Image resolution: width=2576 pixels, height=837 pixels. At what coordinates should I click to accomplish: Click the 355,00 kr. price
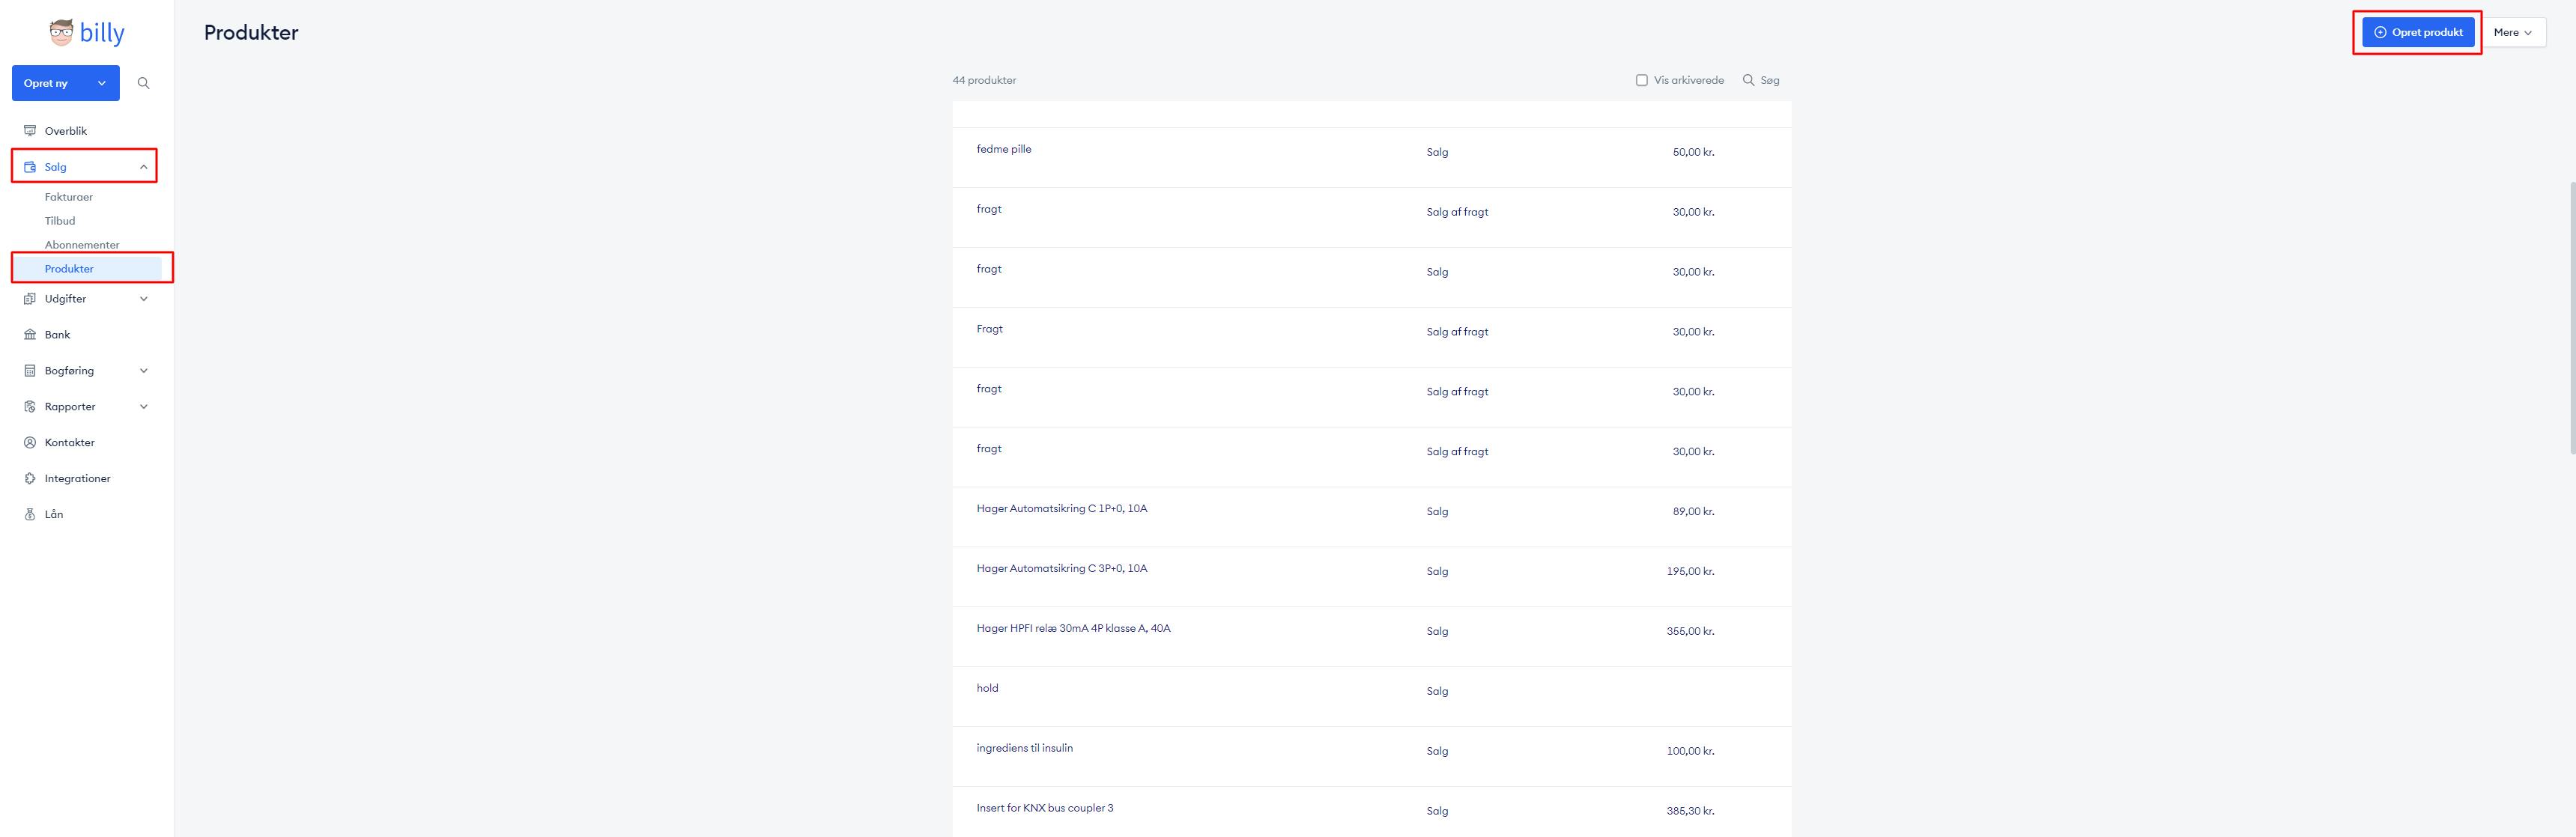(1690, 632)
